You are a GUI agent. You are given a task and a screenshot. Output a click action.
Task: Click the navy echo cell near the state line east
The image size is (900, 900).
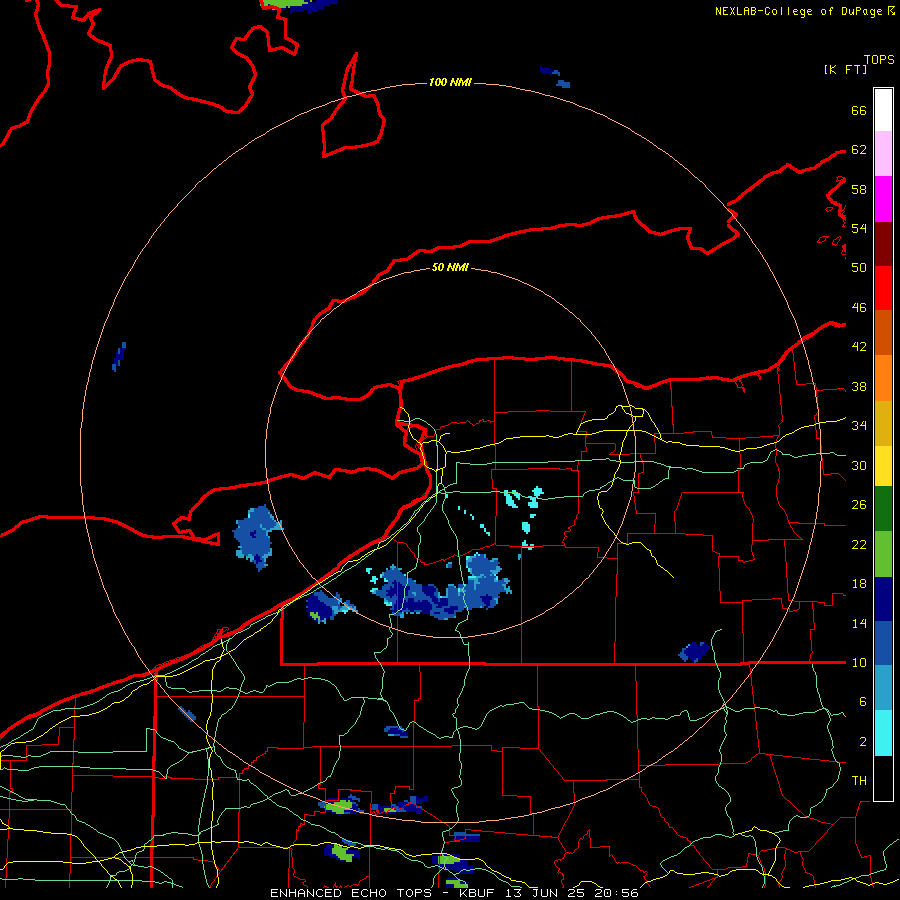point(695,652)
